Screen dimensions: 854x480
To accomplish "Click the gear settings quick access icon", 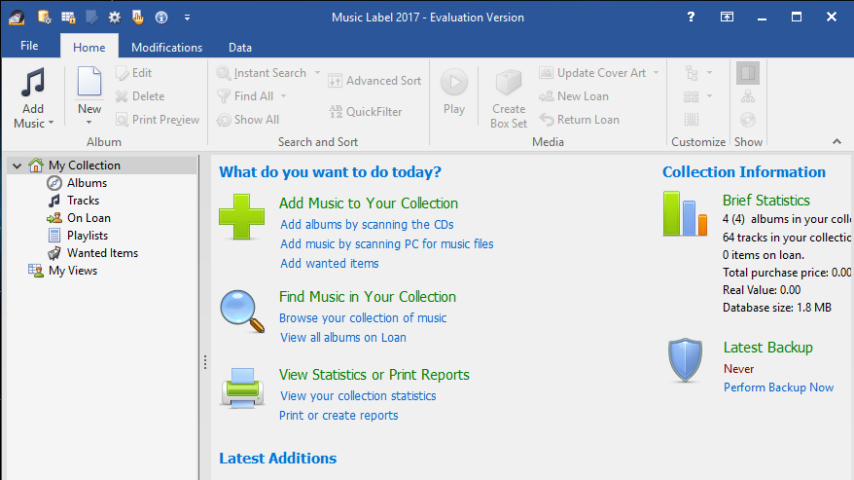I will 114,17.
